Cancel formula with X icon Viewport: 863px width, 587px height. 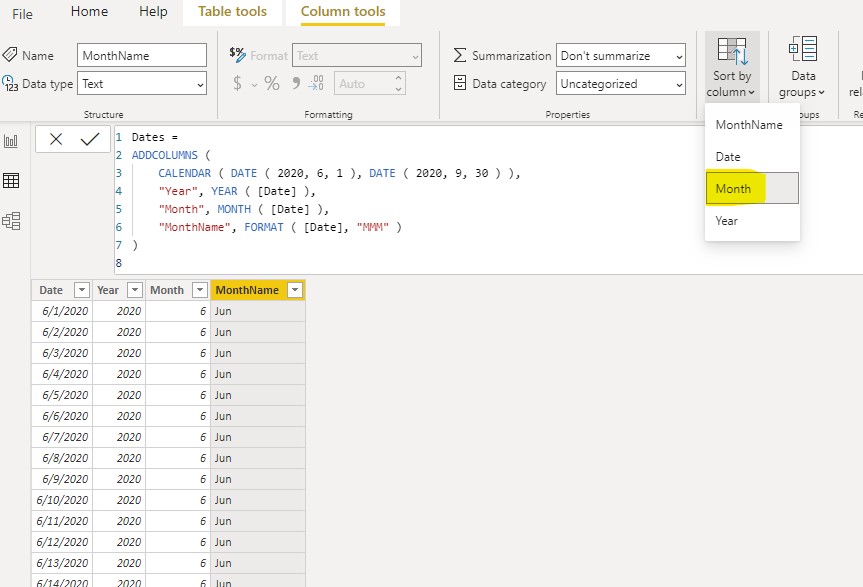click(x=56, y=139)
